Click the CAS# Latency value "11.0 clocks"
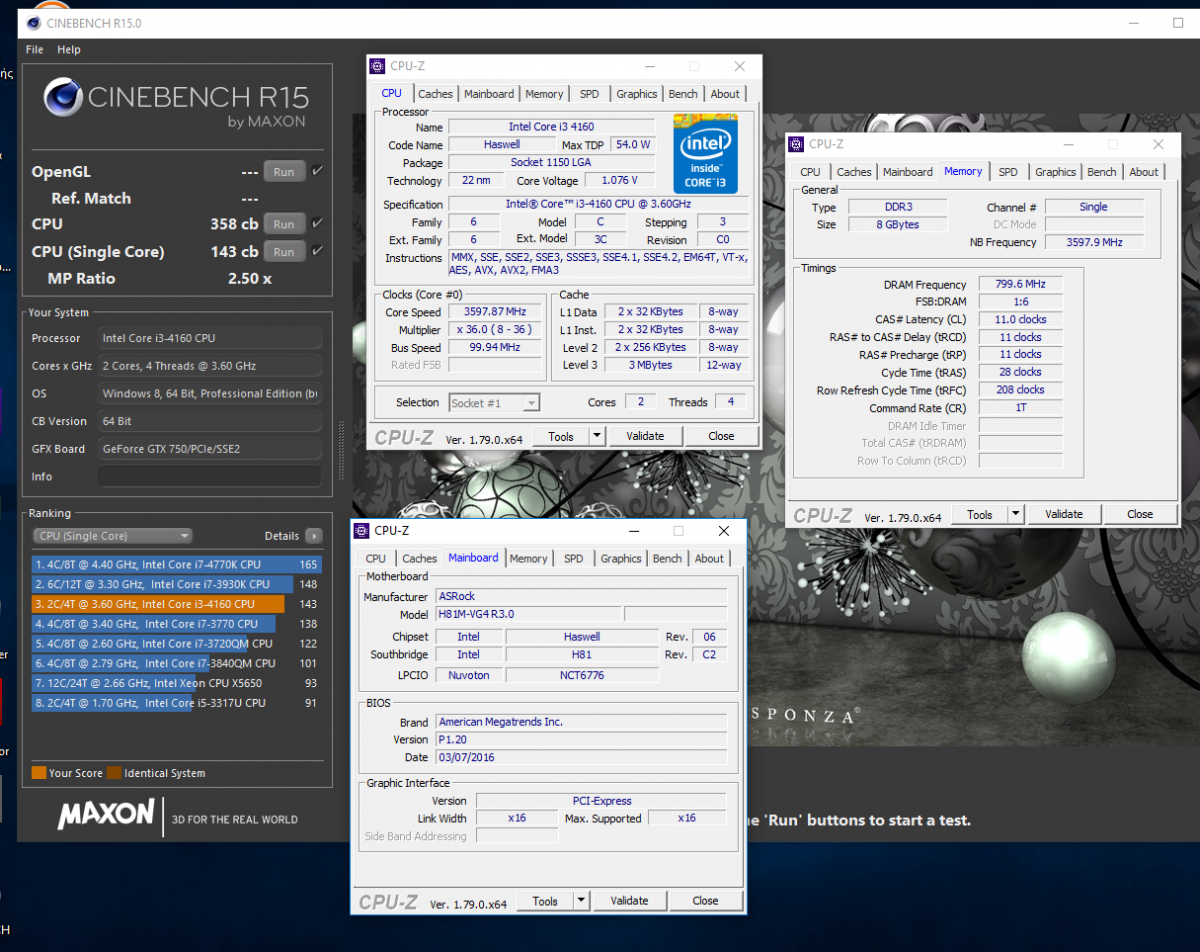 click(1020, 320)
